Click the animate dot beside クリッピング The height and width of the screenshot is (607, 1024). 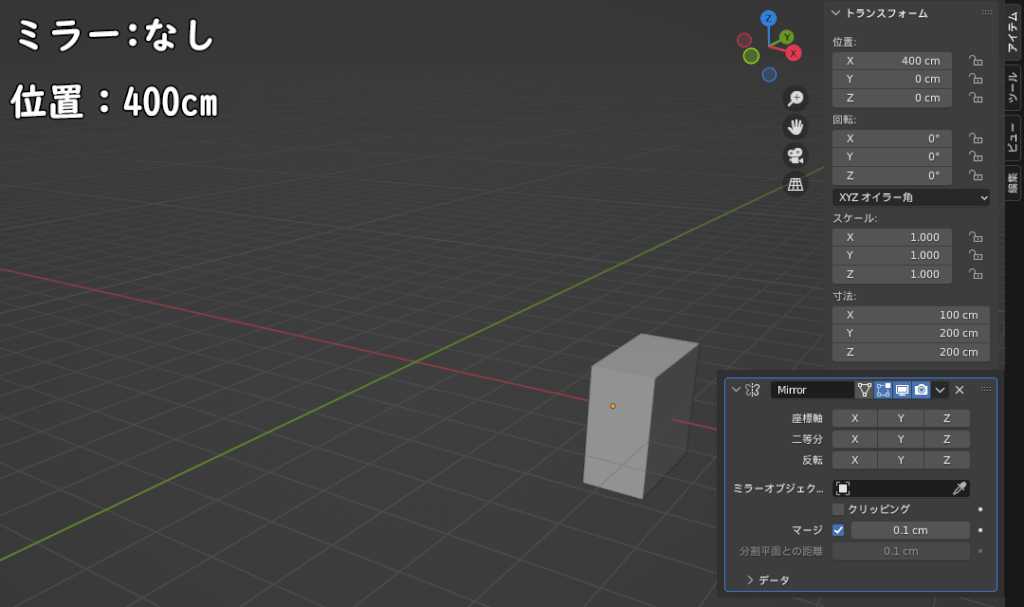[x=980, y=509]
